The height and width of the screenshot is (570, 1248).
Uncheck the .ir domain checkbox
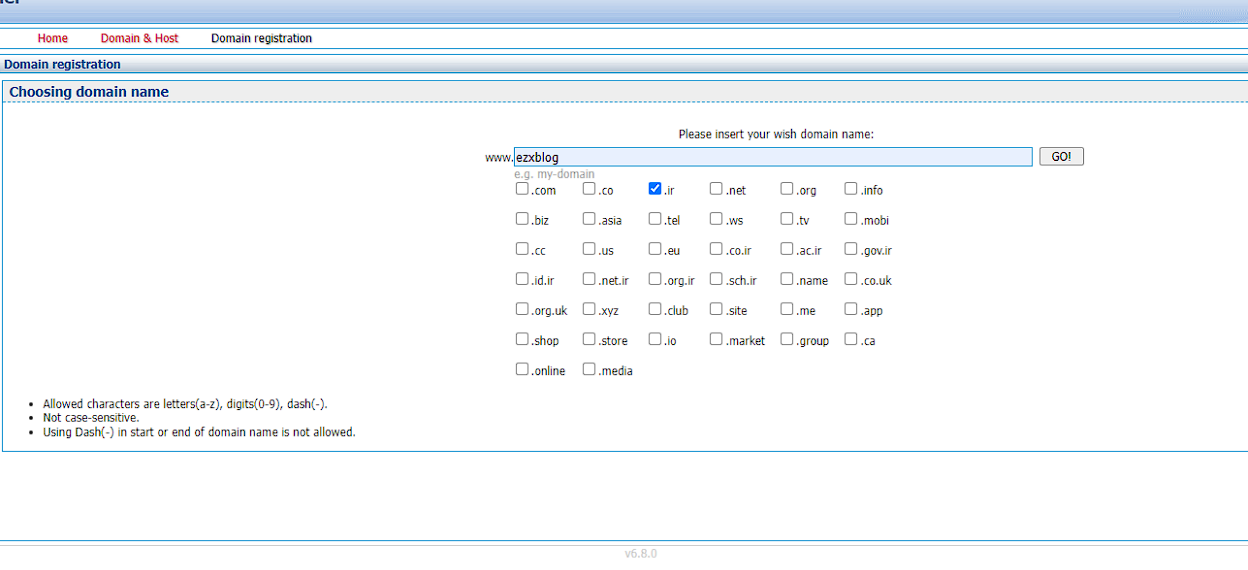pyautogui.click(x=655, y=189)
